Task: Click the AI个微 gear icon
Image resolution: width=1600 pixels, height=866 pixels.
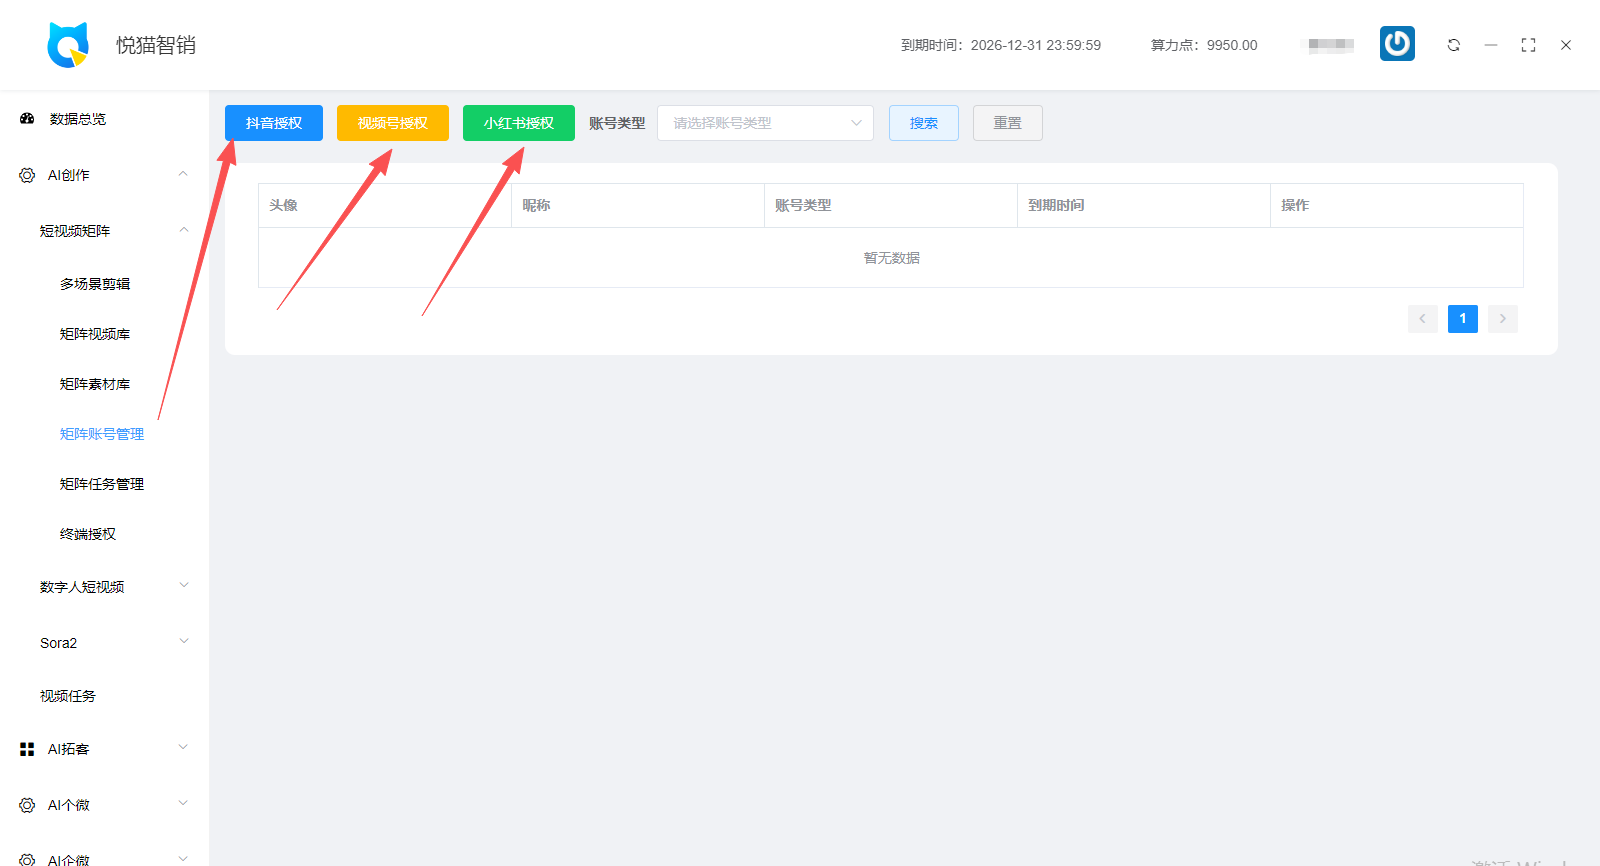Action: tap(27, 805)
